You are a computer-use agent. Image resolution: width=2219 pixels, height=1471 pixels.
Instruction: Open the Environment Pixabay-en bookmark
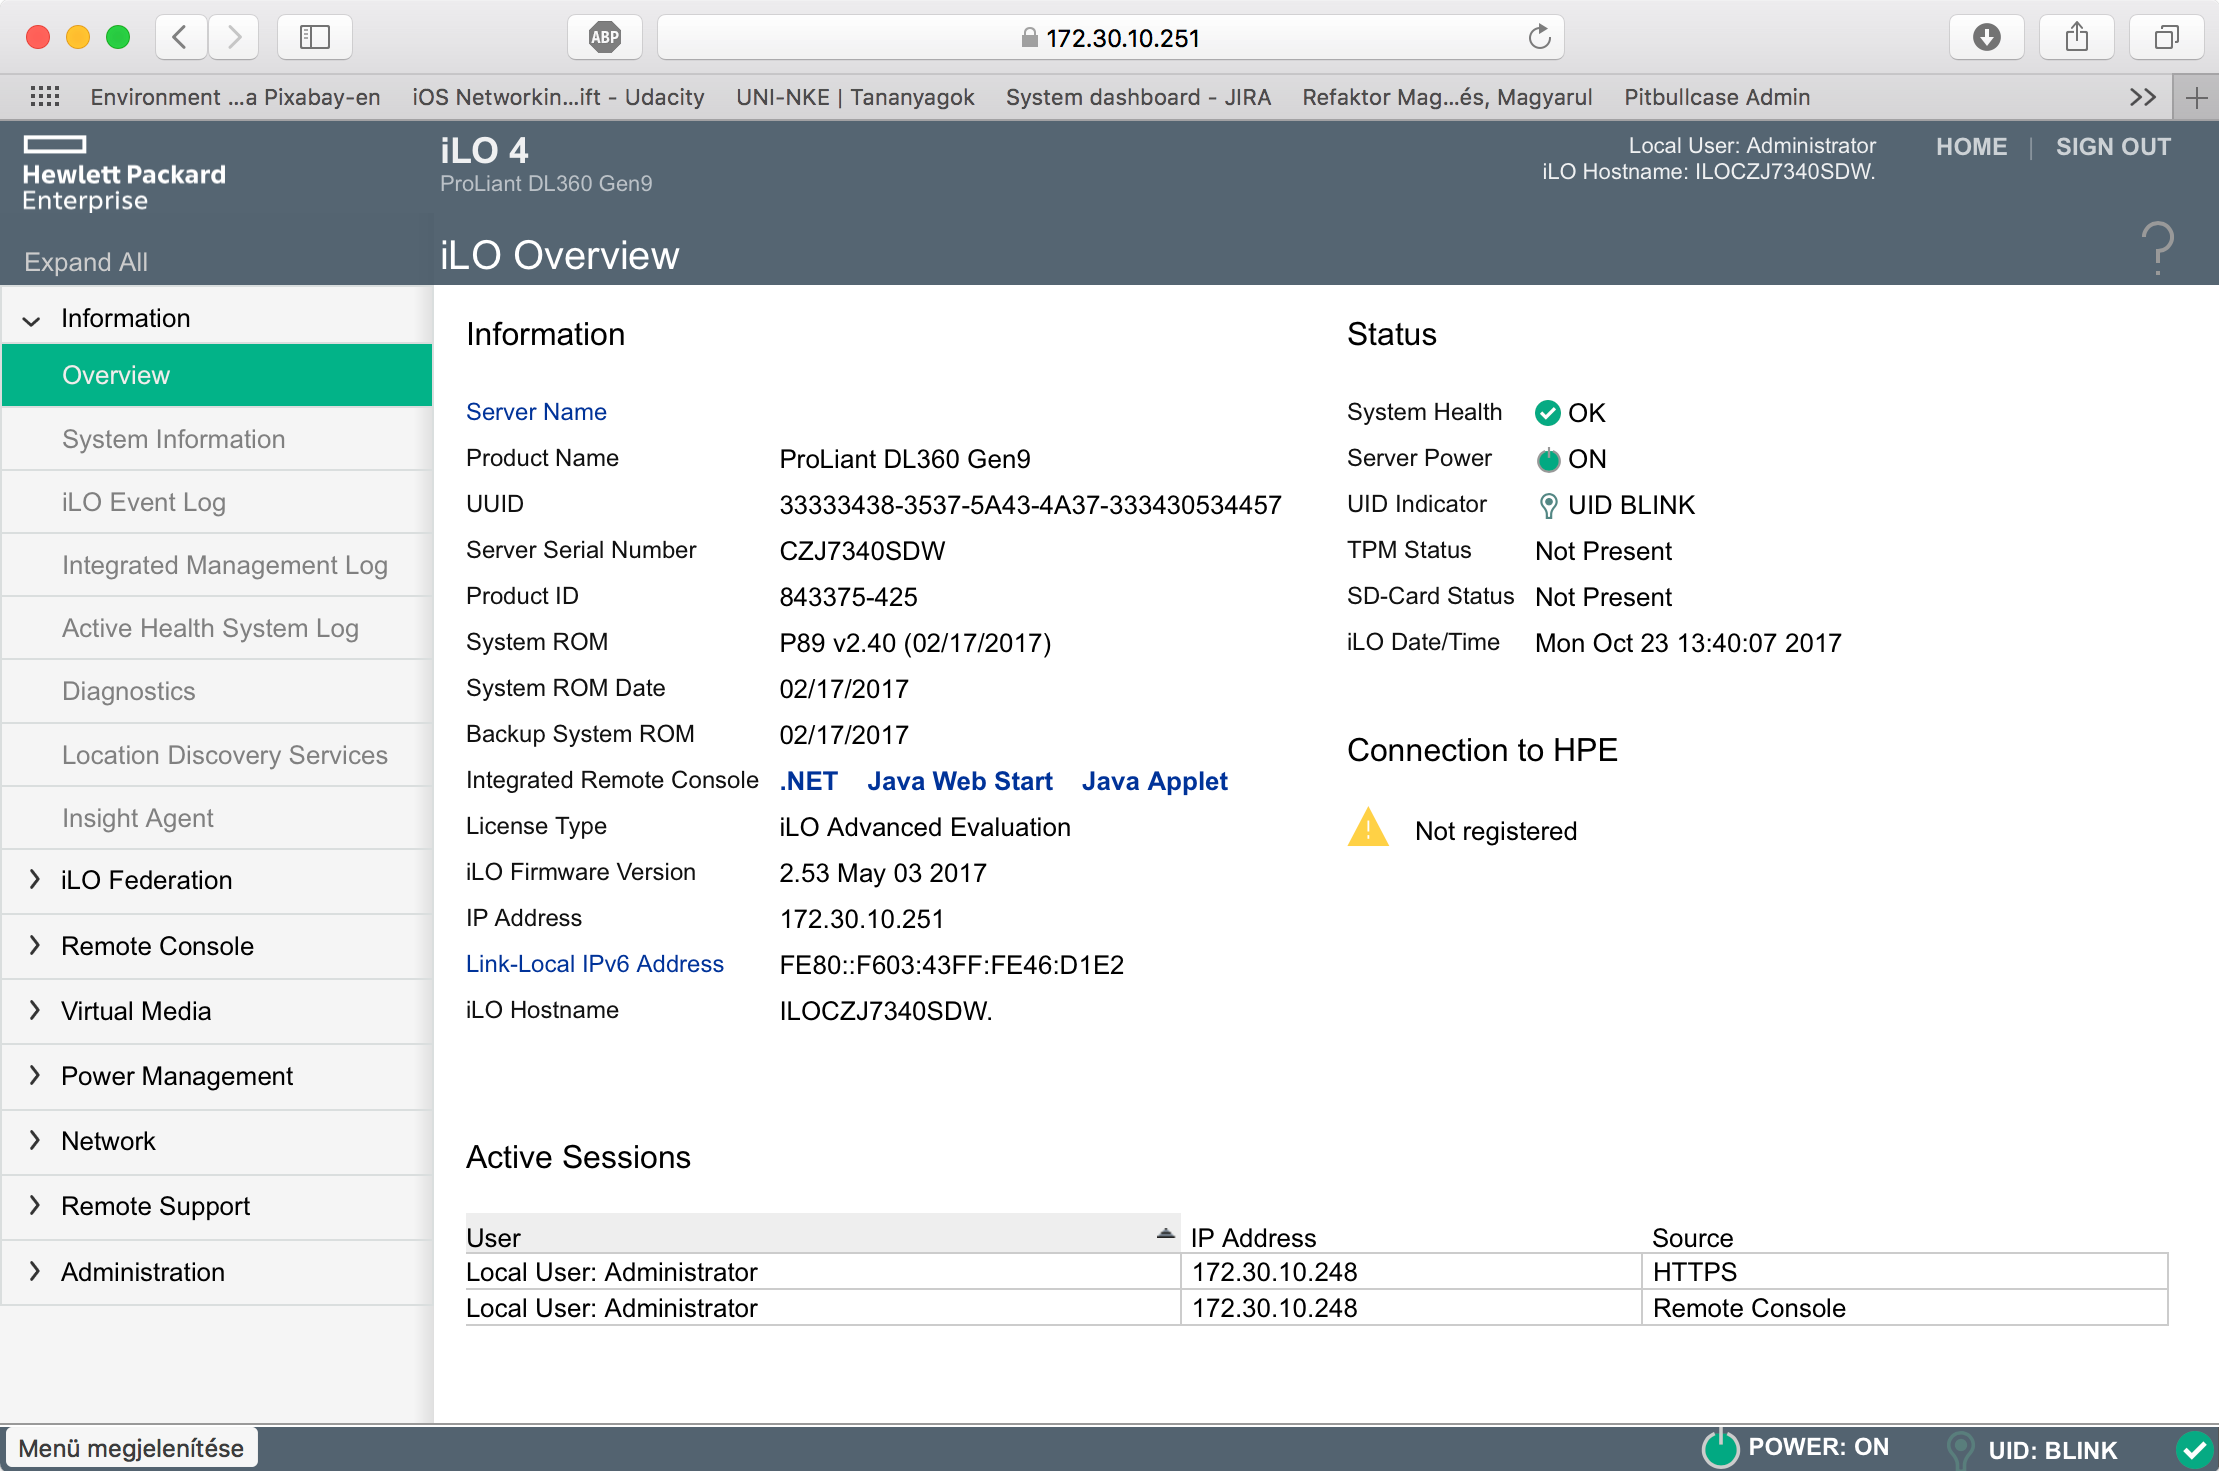[x=235, y=97]
